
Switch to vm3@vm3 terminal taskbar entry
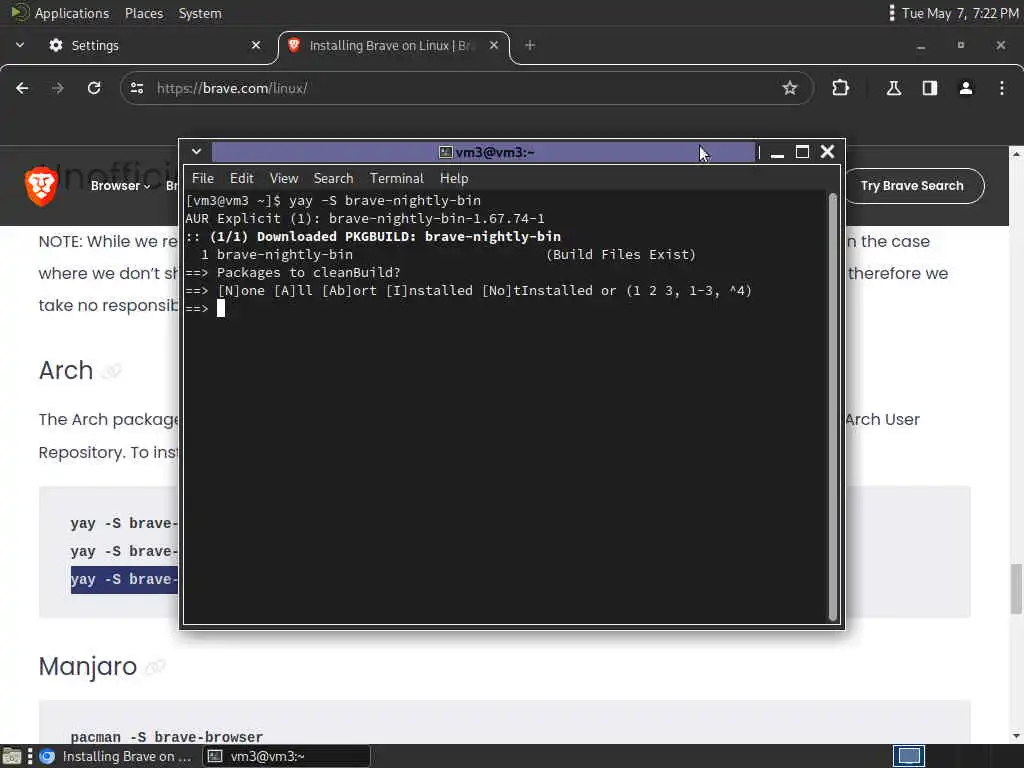tap(286, 756)
